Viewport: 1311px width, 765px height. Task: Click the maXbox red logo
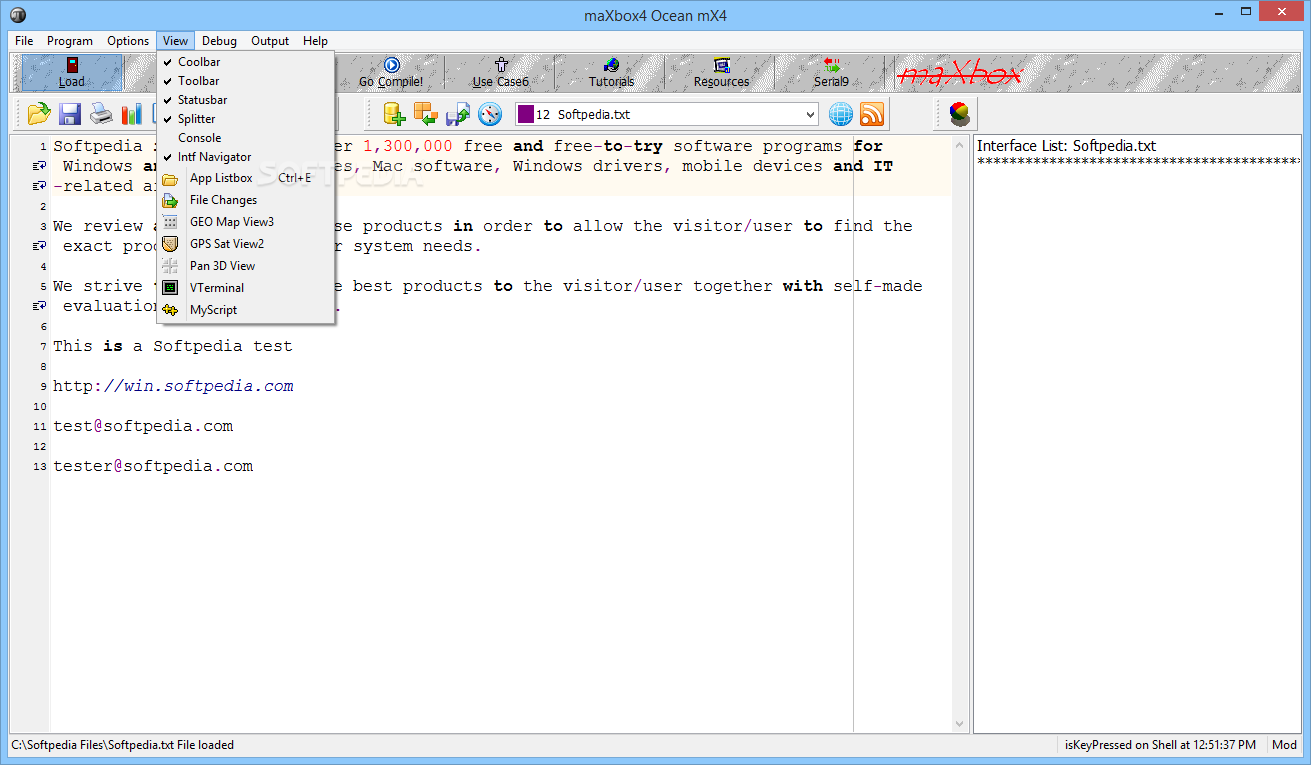[959, 74]
